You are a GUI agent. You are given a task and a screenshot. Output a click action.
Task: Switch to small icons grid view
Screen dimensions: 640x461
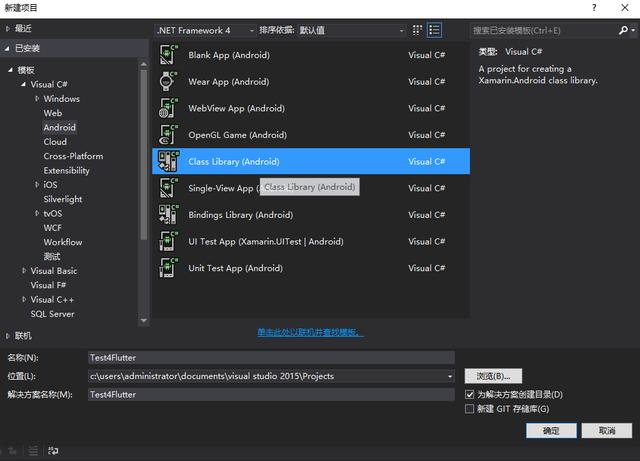(417, 30)
